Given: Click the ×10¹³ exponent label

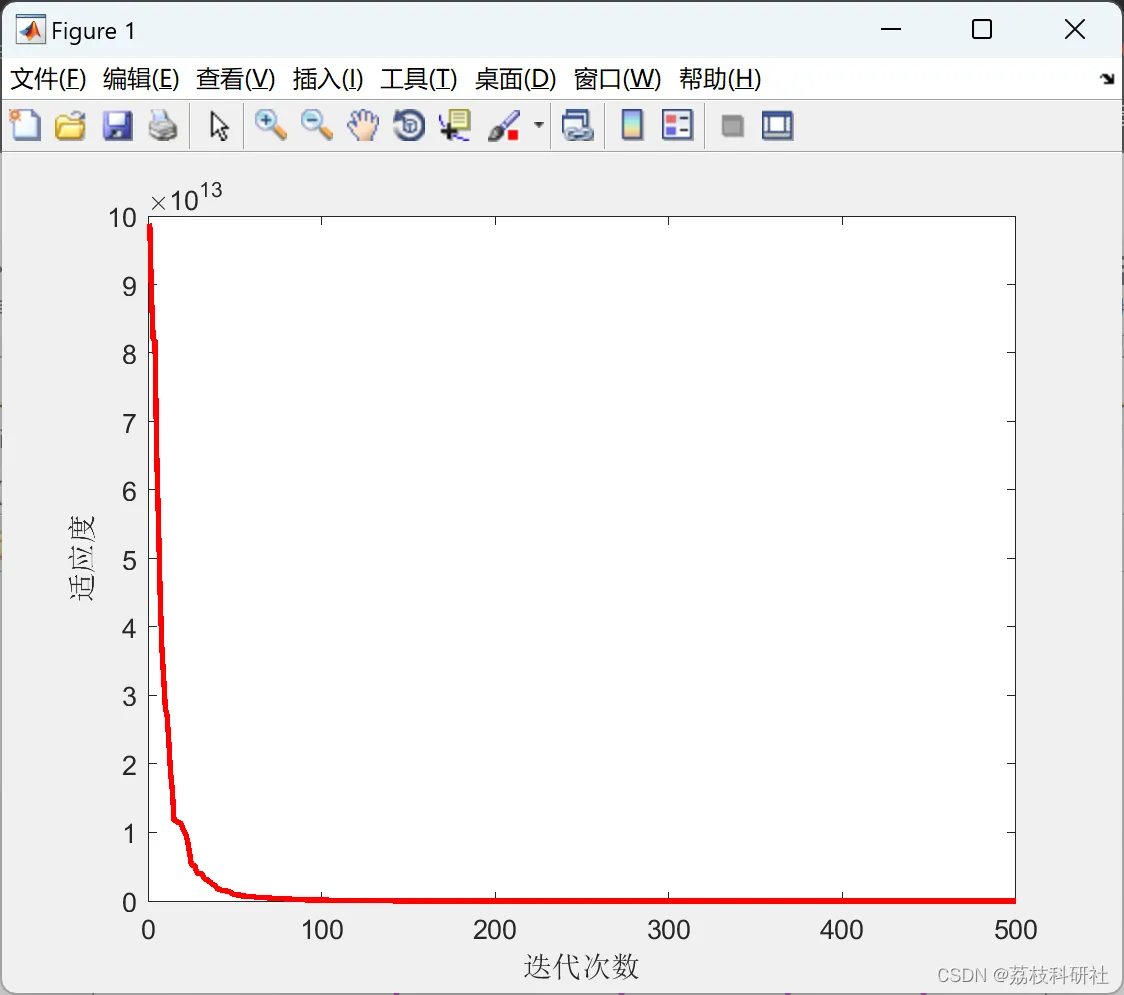Looking at the screenshot, I should (186, 198).
